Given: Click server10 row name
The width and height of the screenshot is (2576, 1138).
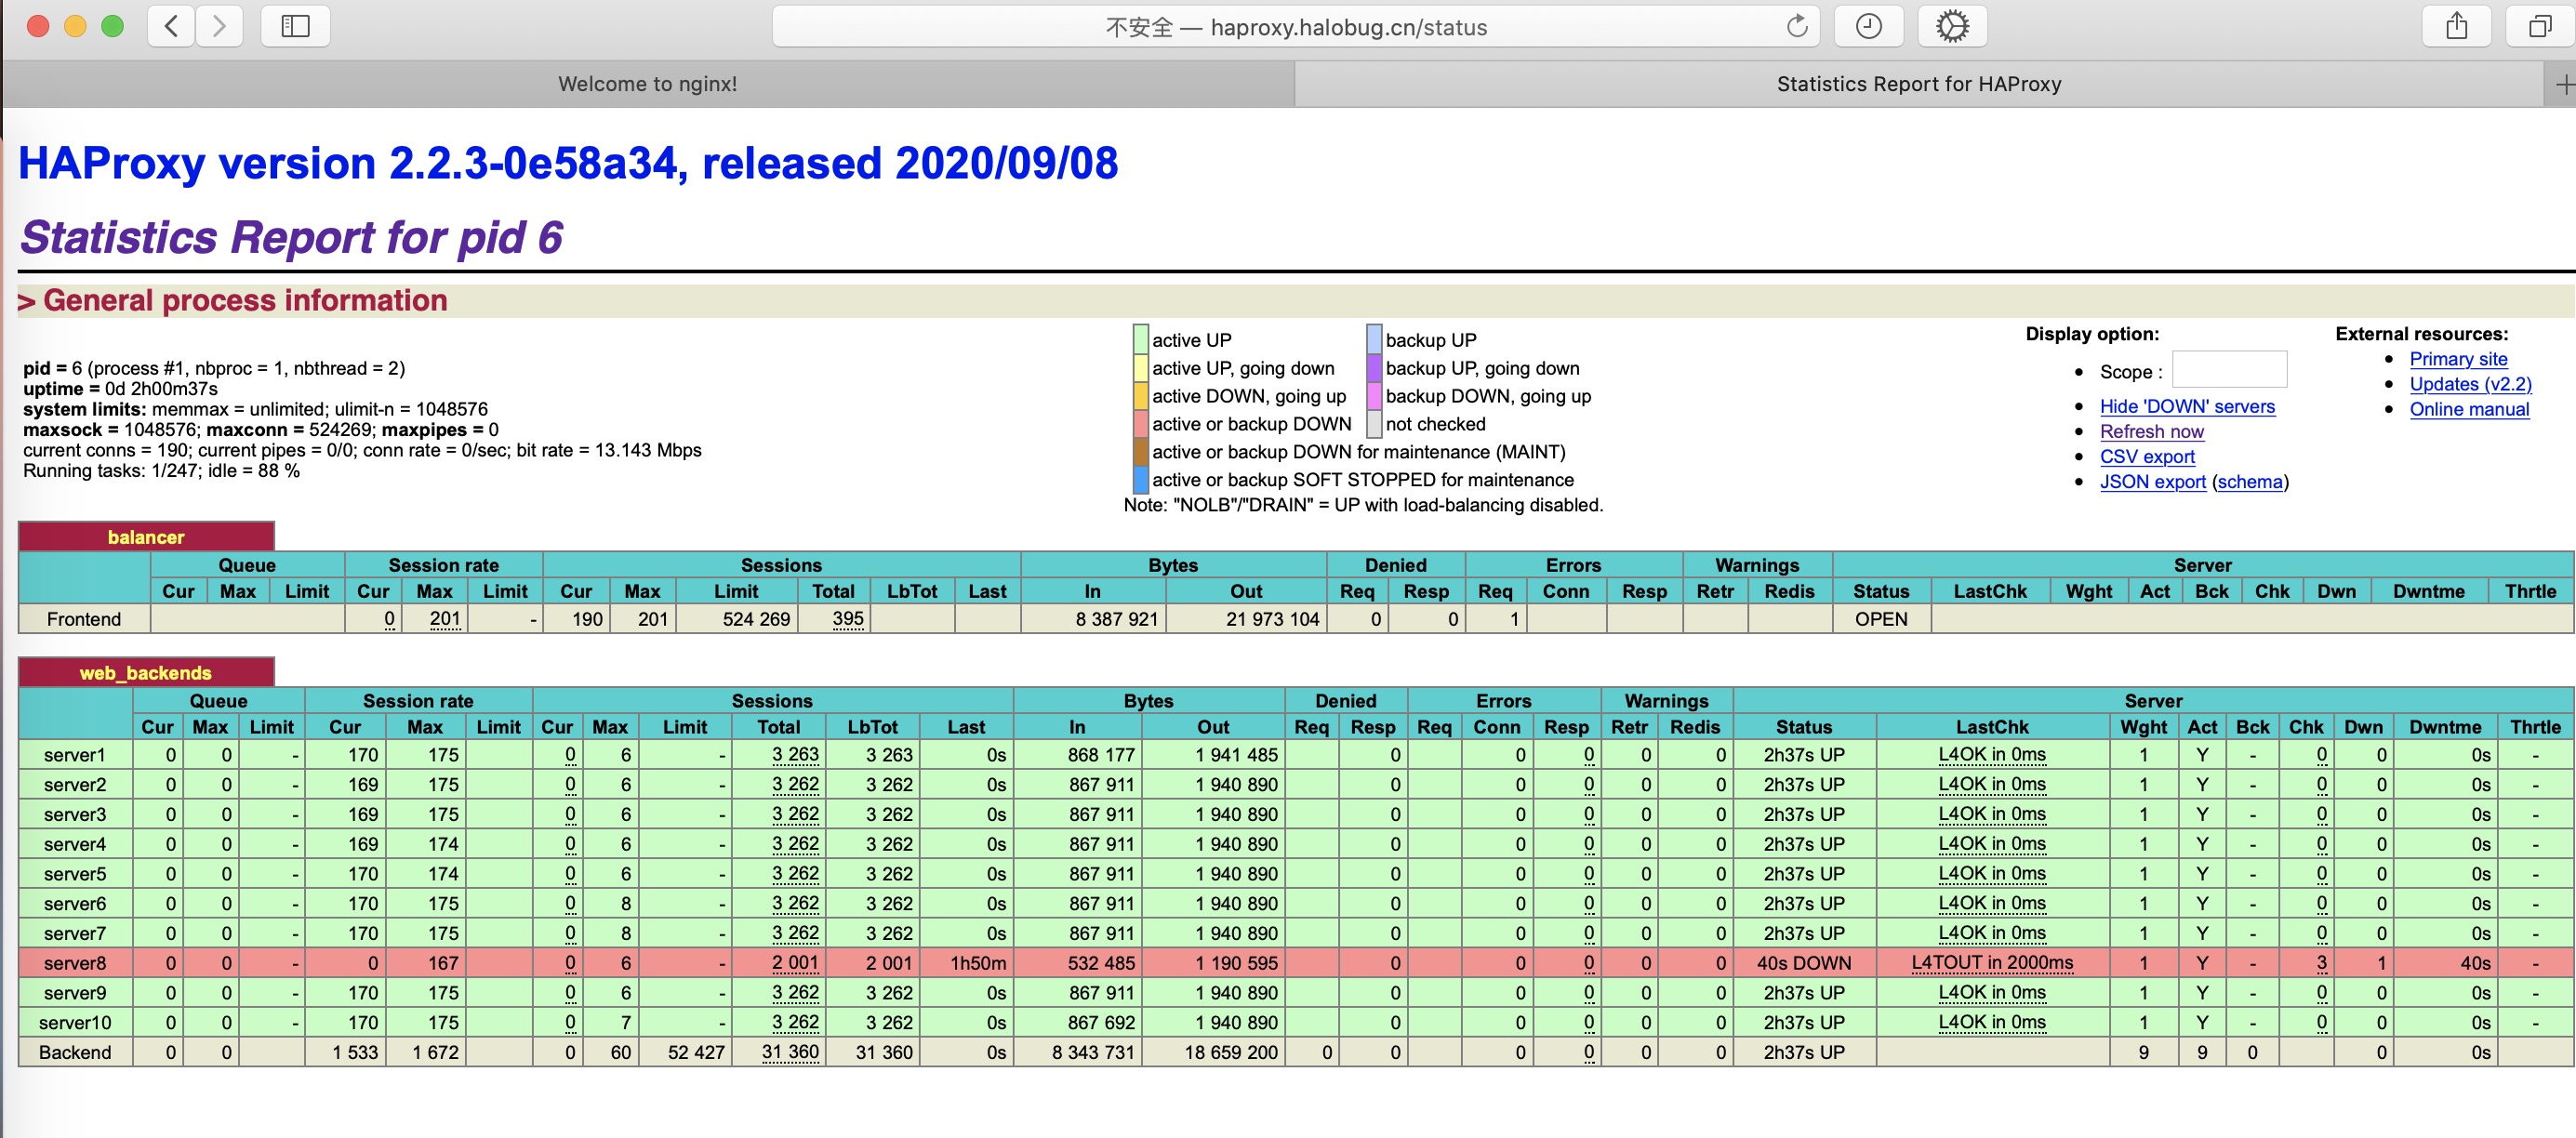Looking at the screenshot, I should 75,1023.
